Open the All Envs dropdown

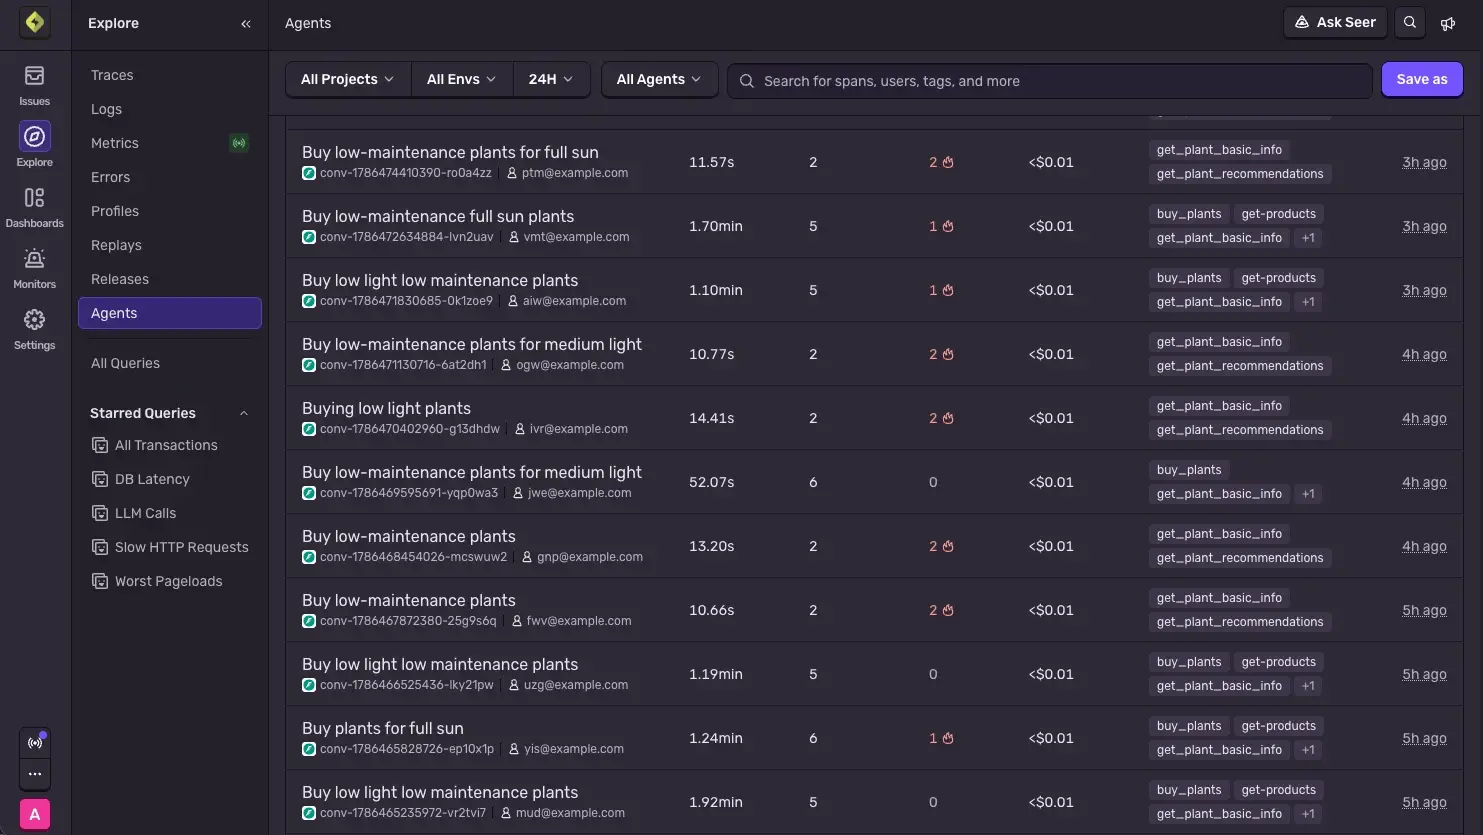(x=461, y=79)
